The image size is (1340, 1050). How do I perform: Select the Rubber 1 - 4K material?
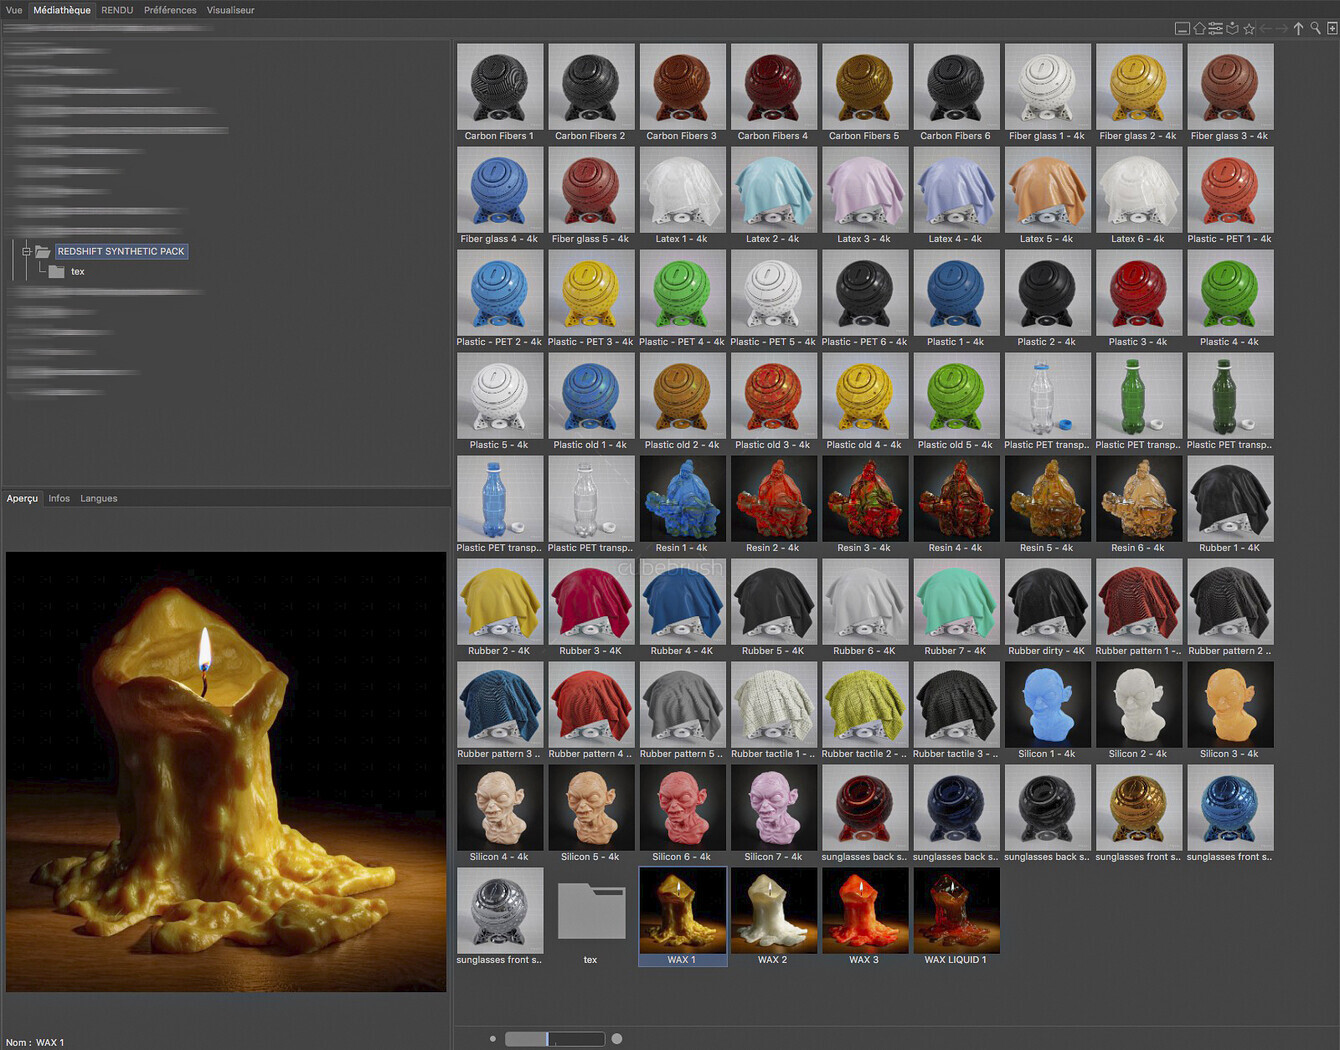click(1230, 505)
